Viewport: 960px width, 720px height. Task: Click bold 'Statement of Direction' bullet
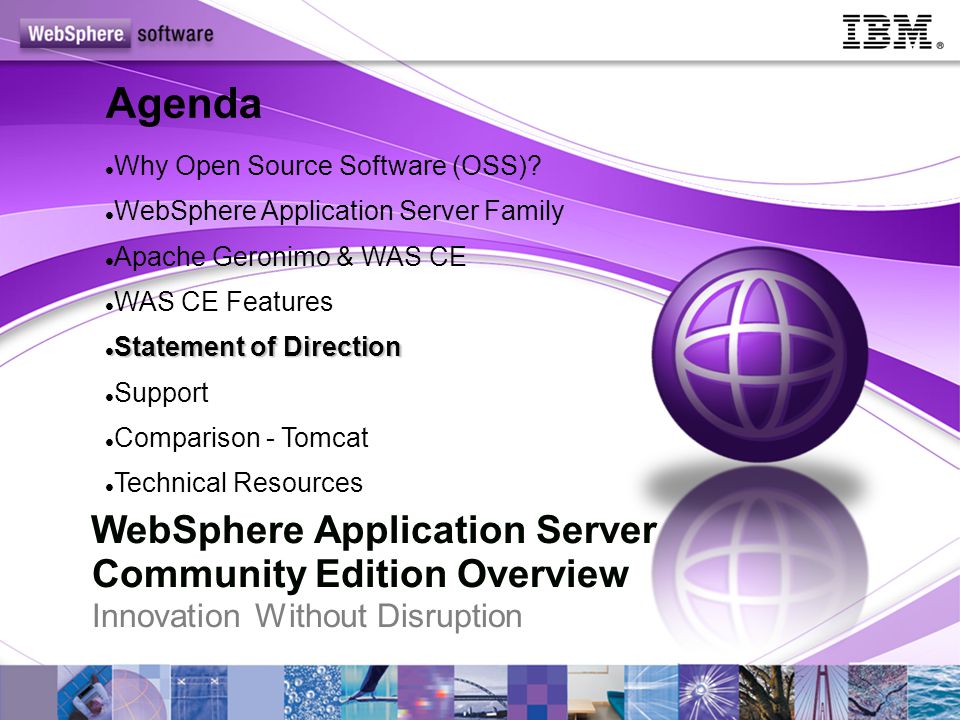[x=253, y=347]
